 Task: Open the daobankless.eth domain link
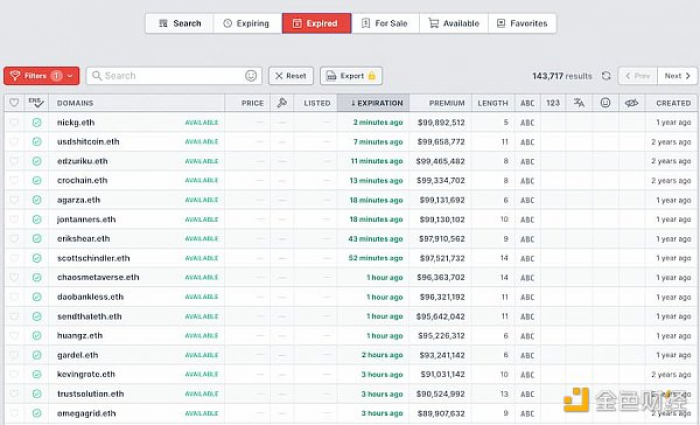(90, 297)
